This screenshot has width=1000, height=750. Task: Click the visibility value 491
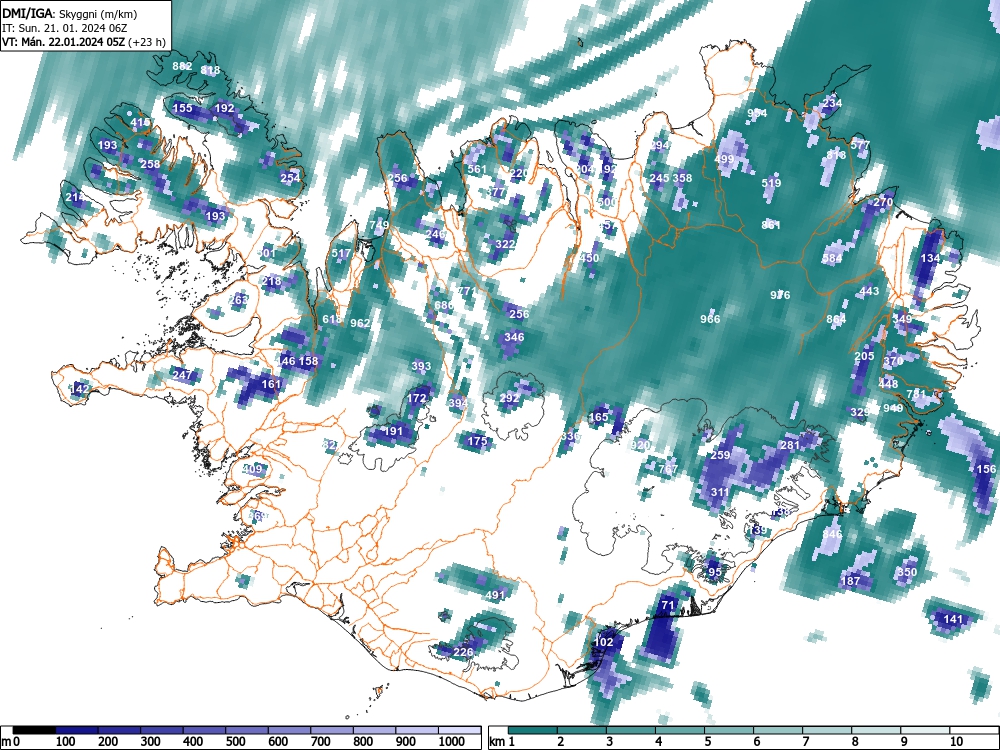(496, 596)
